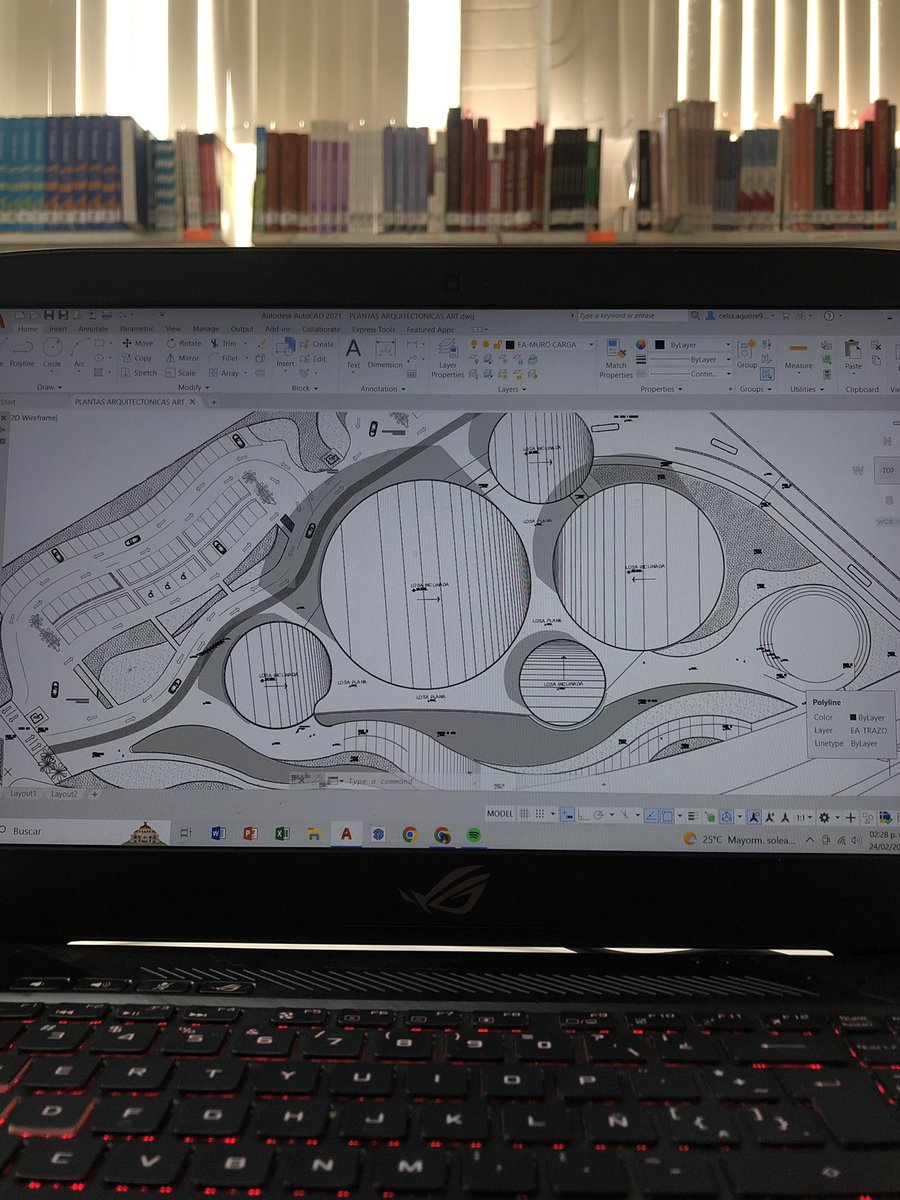Toggle polar tracking in status bar

(598, 815)
